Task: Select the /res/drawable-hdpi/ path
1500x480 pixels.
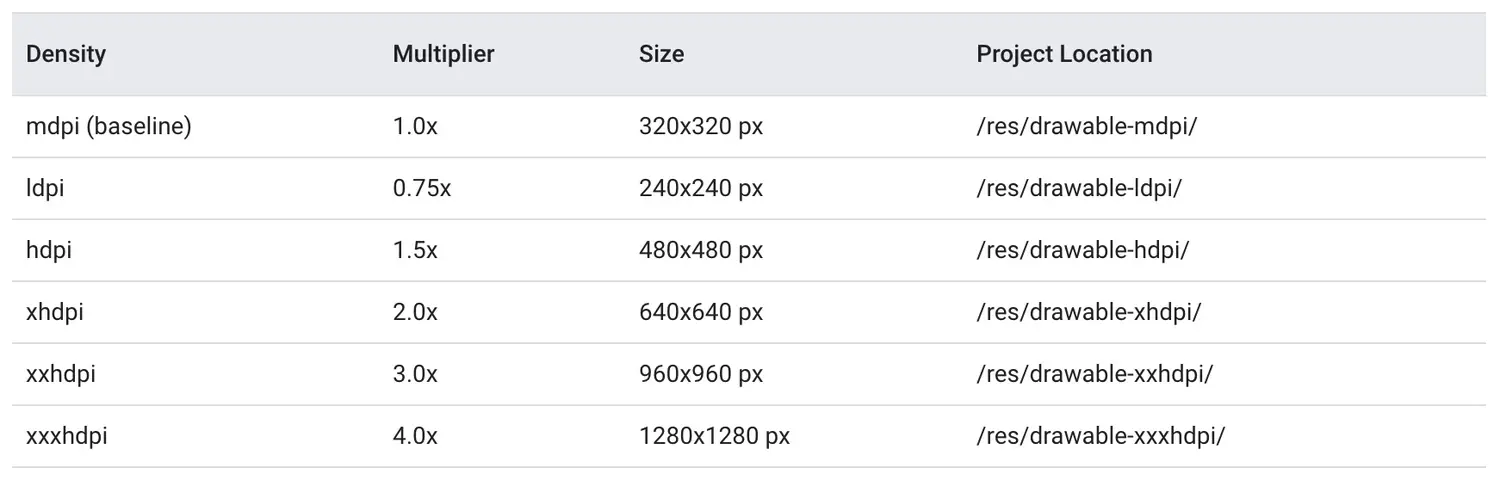Action: point(1083,250)
